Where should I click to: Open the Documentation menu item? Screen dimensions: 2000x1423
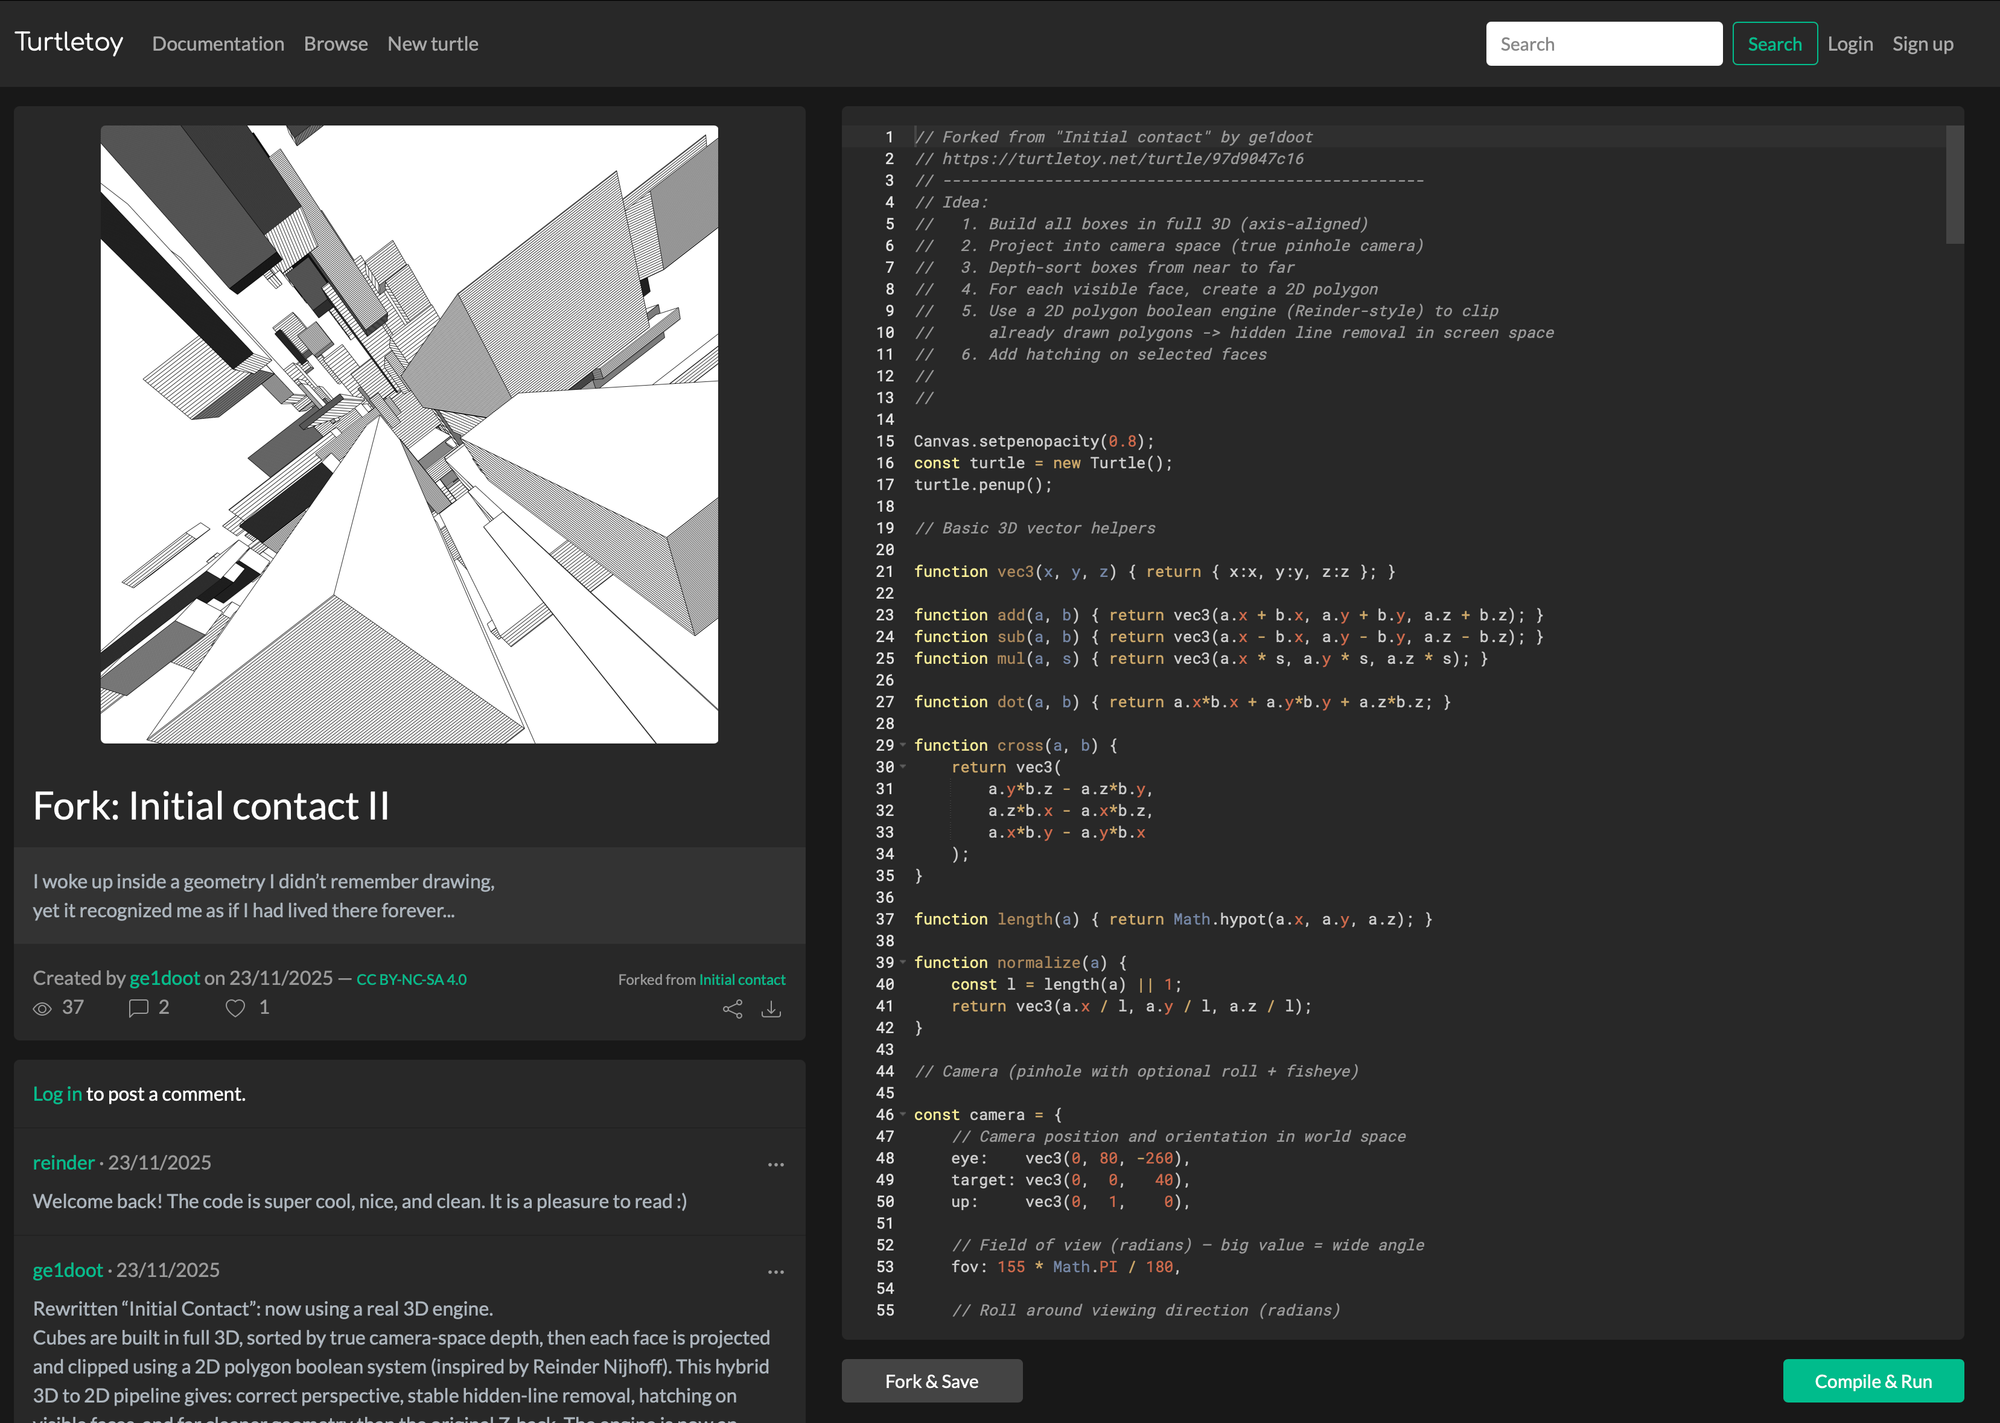click(218, 44)
